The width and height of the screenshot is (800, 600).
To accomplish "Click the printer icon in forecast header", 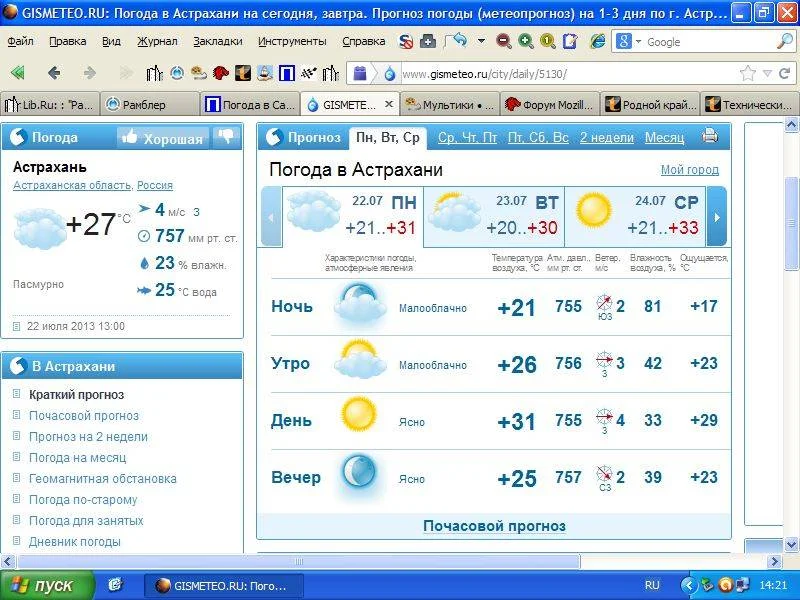I will tap(710, 137).
